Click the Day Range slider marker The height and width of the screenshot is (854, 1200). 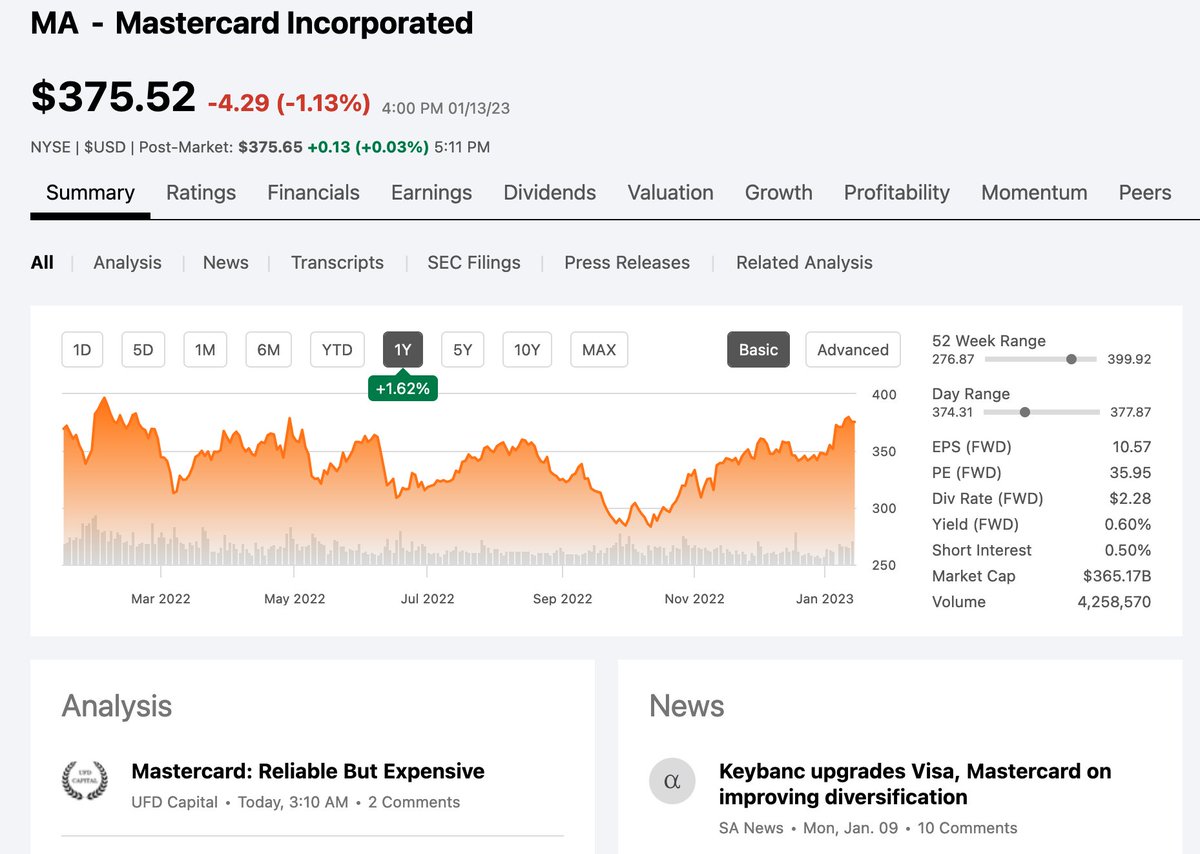(x=1025, y=412)
